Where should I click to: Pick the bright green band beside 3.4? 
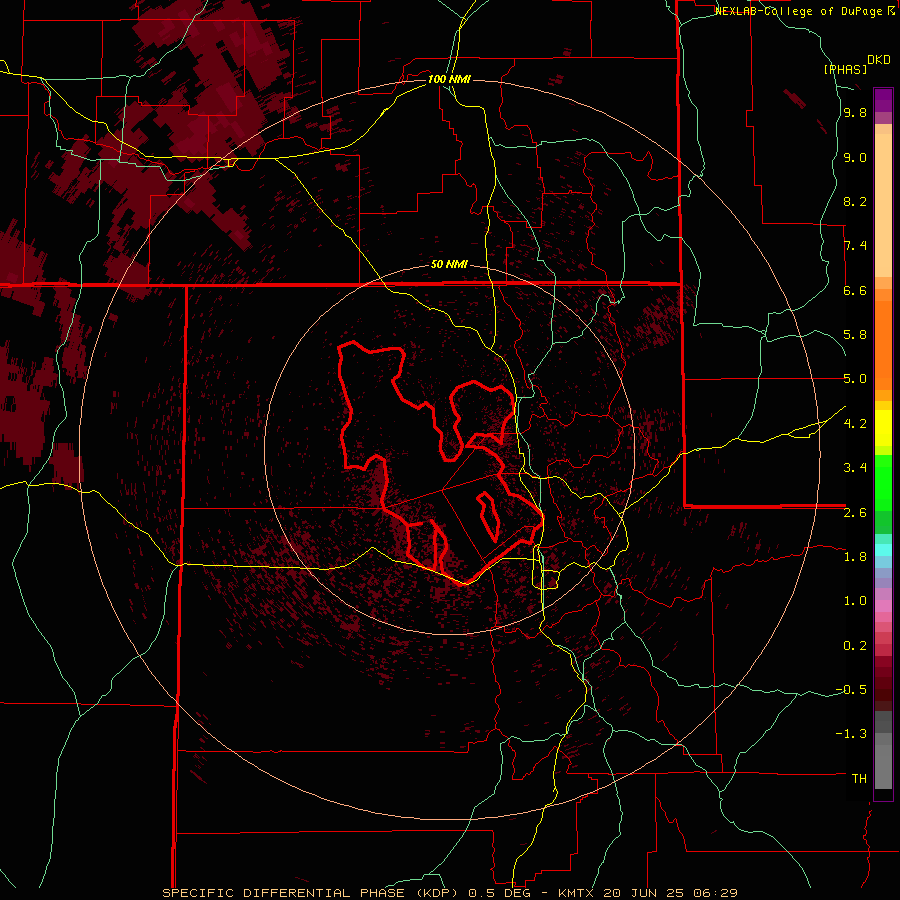pos(883,482)
